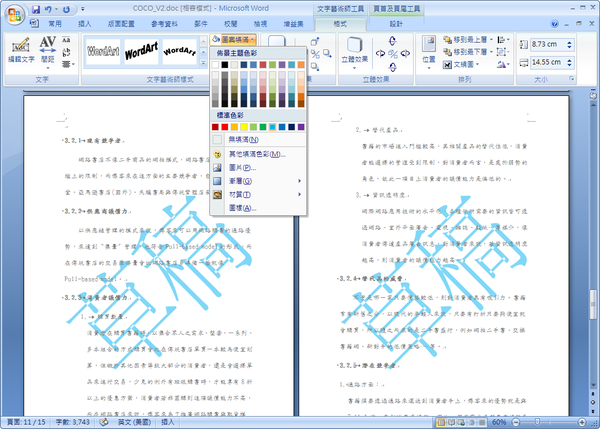Click the 3-D tilt up icon
Screen dimensions: 600x429
pyautogui.click(x=392, y=40)
